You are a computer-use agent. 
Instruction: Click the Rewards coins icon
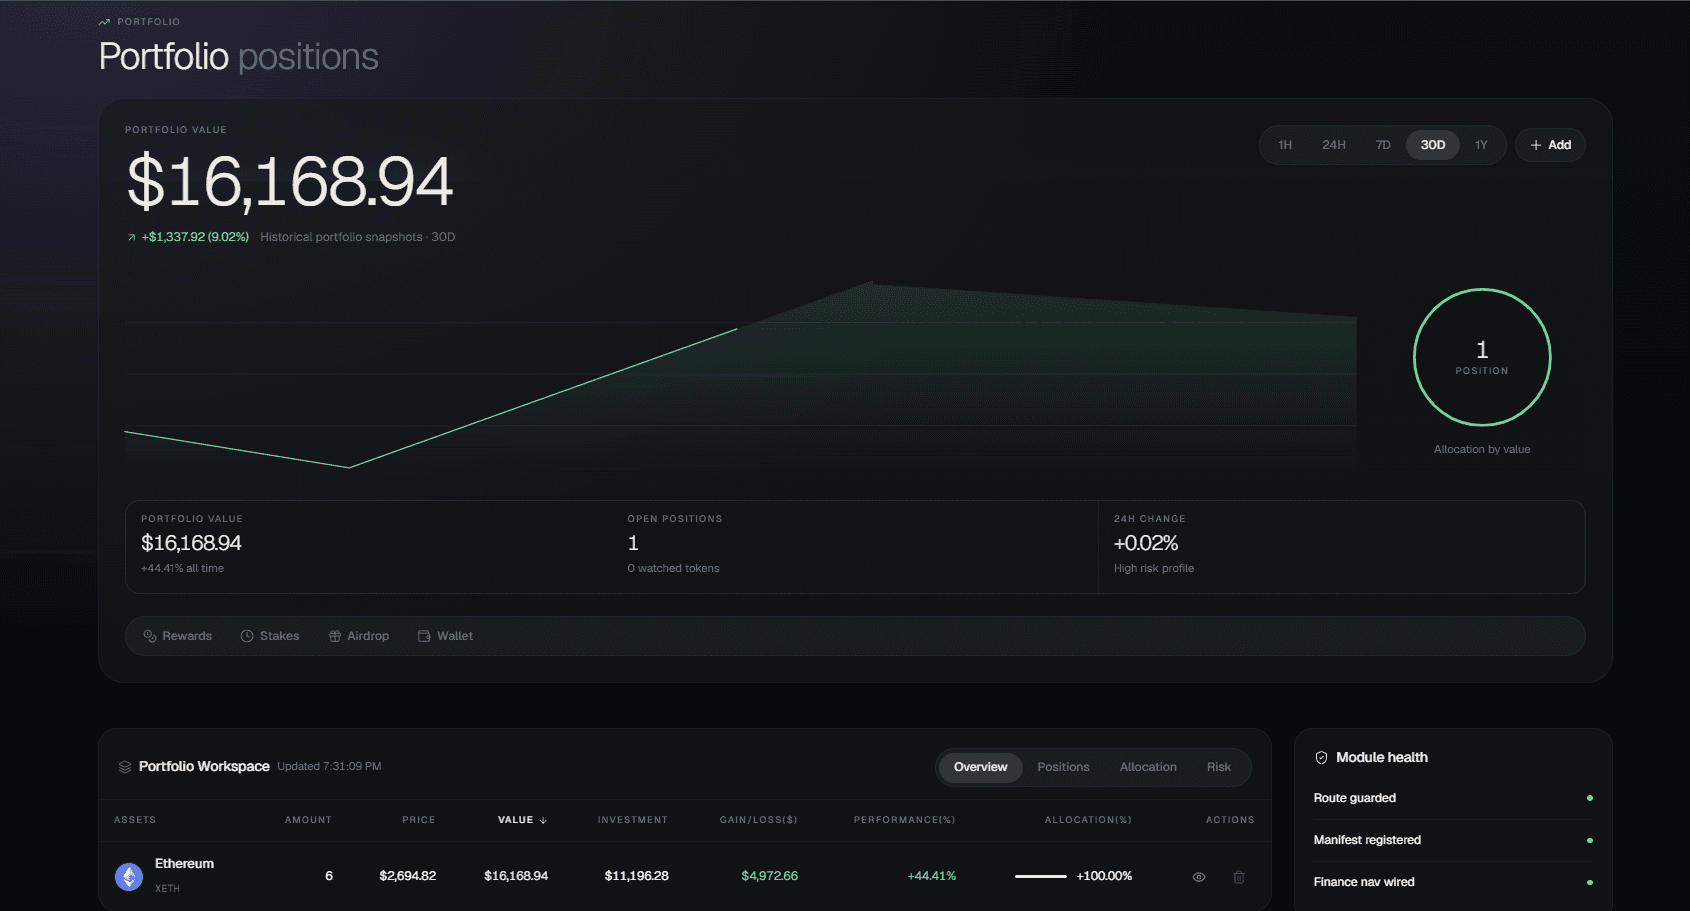click(x=150, y=636)
